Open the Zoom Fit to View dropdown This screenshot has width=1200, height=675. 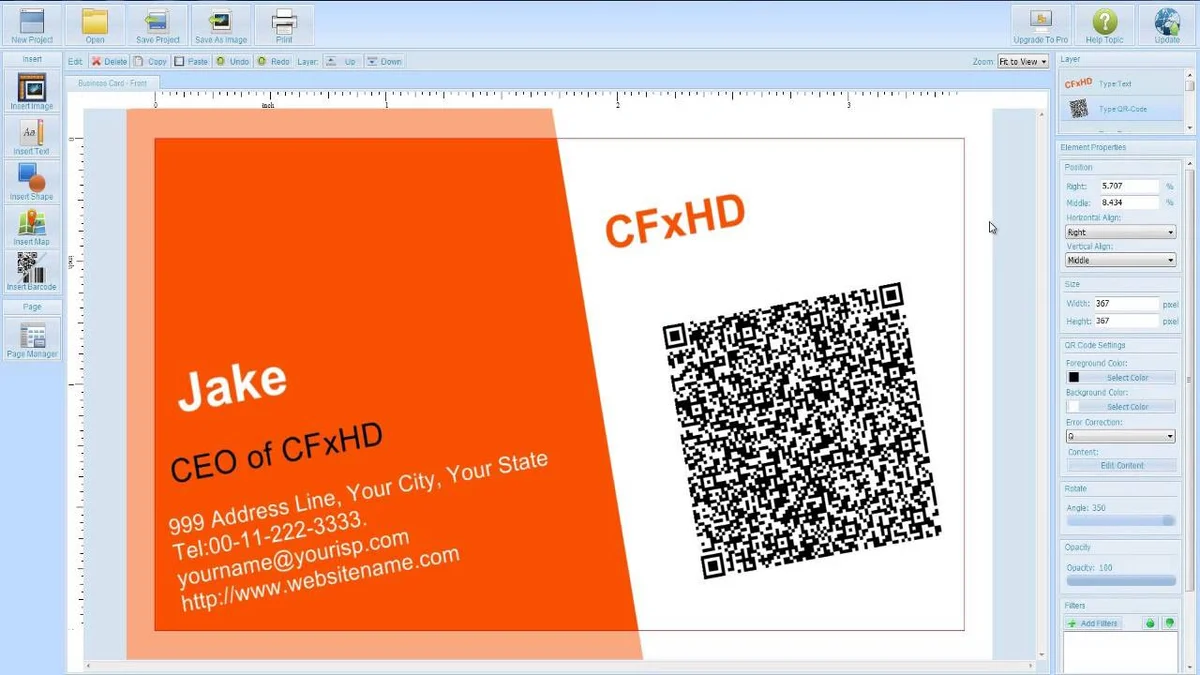pyautogui.click(x=1023, y=61)
